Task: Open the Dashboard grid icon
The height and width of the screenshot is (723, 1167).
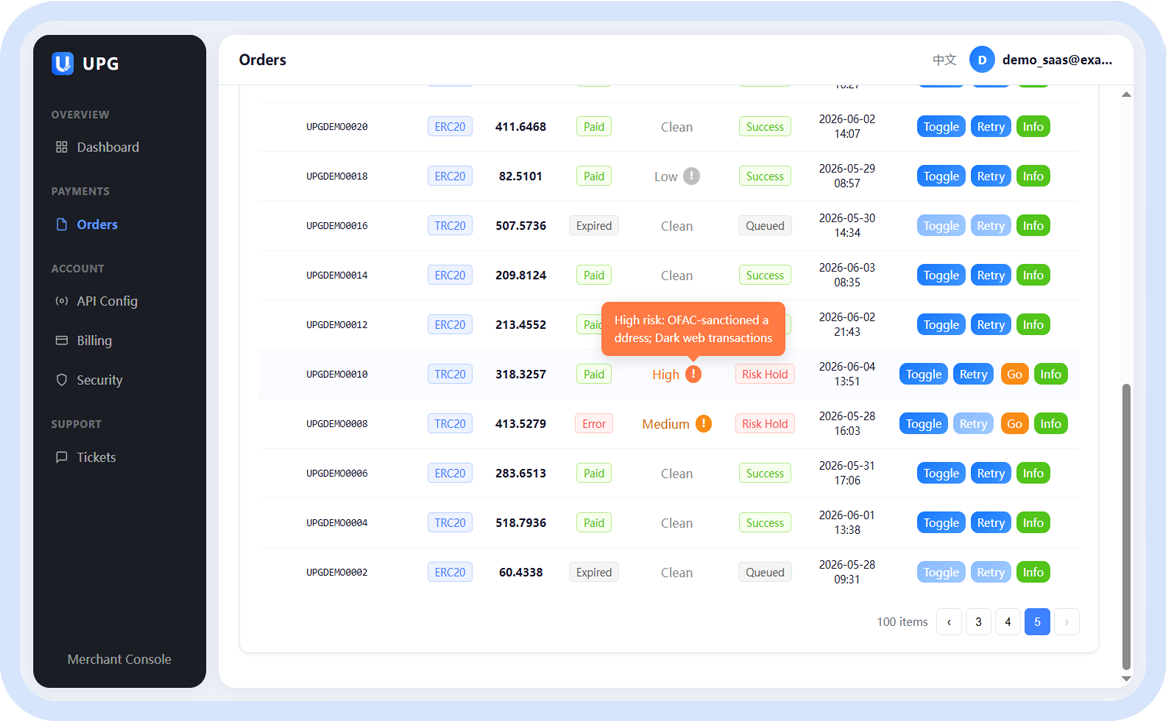Action: pos(62,147)
